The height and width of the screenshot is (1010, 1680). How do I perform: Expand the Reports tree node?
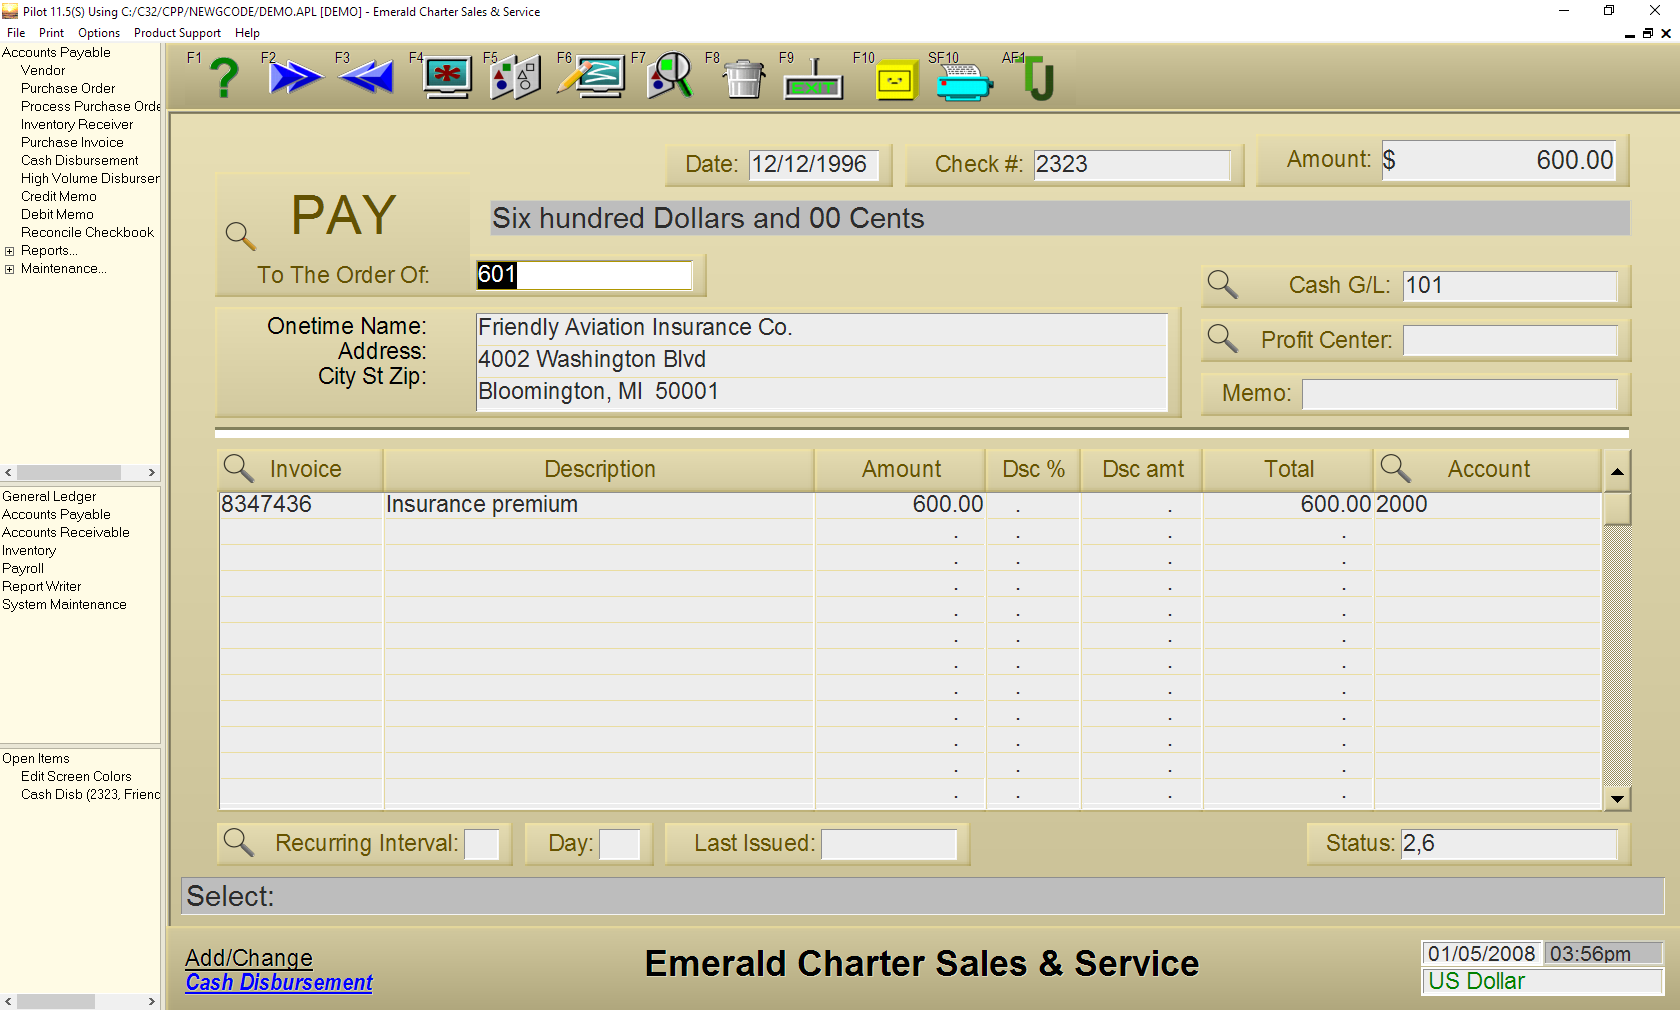pos(10,251)
